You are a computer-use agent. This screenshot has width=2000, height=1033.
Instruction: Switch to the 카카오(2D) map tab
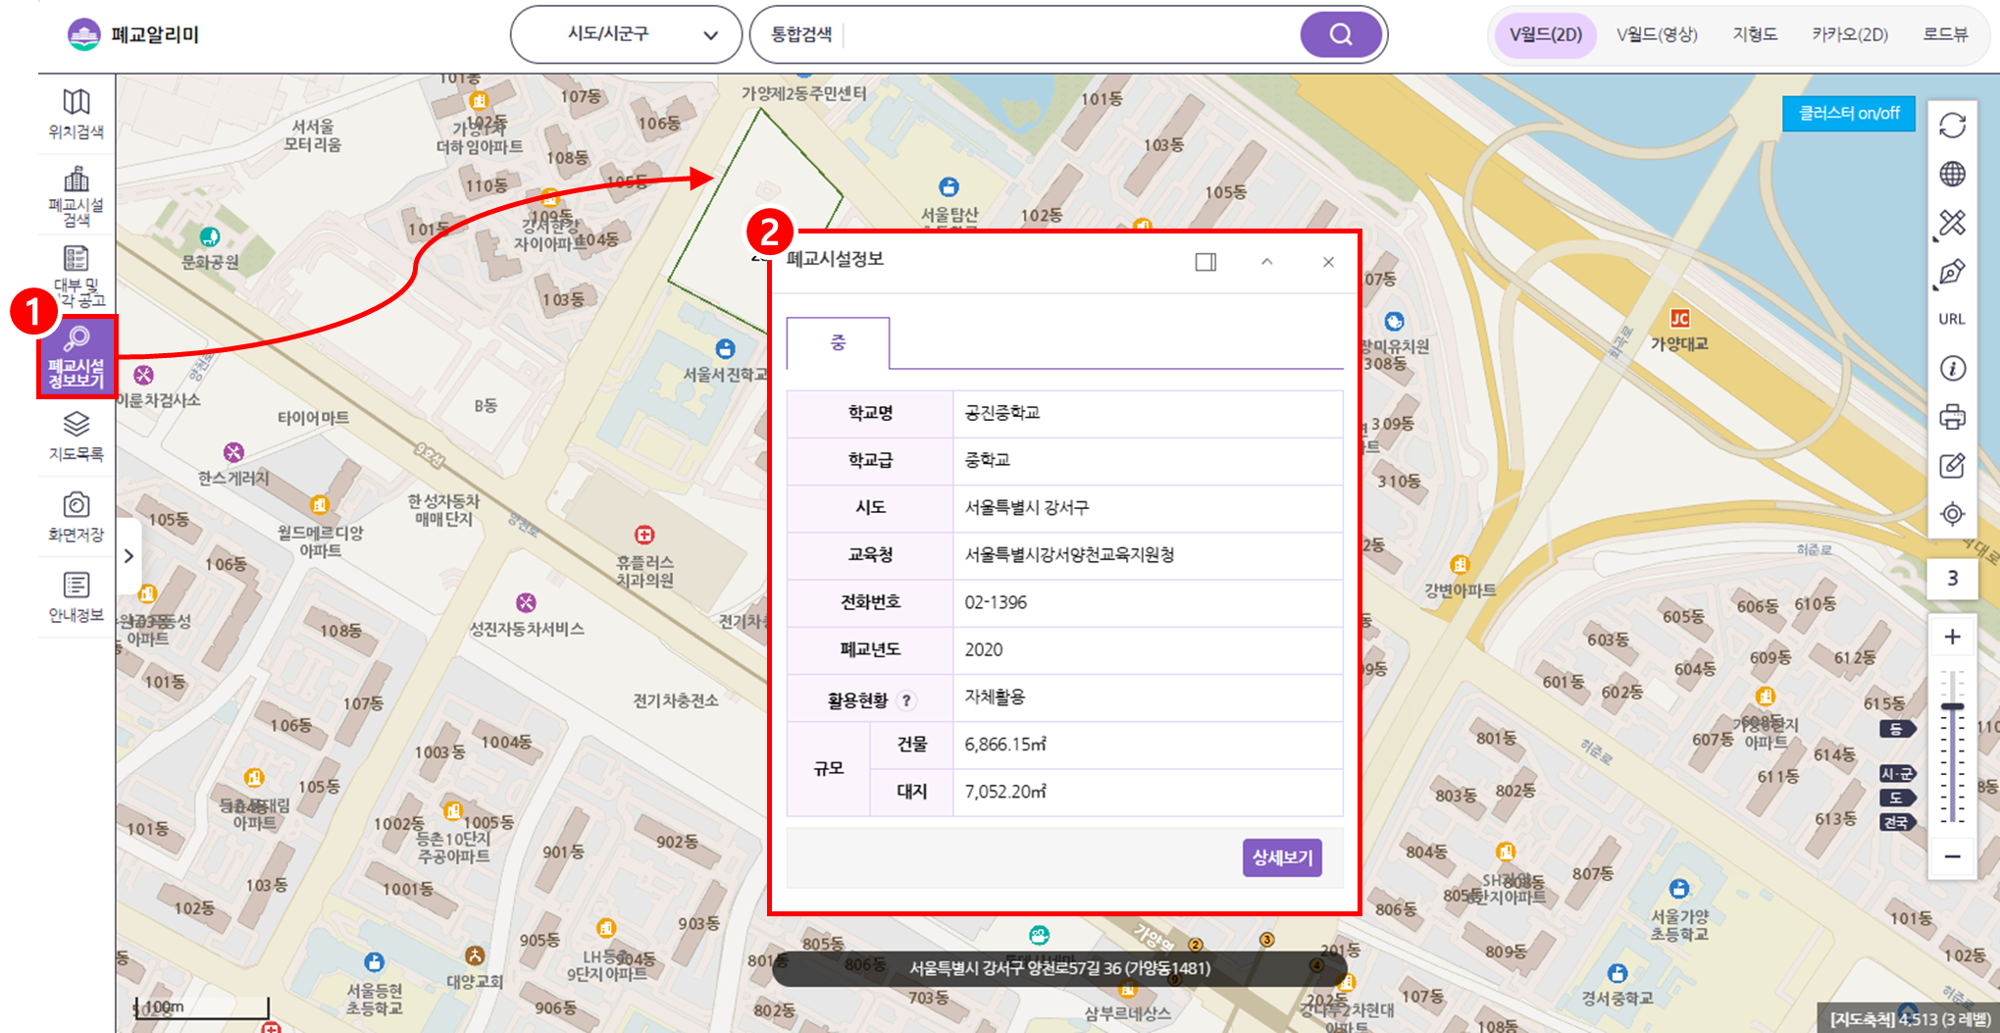pos(1851,33)
